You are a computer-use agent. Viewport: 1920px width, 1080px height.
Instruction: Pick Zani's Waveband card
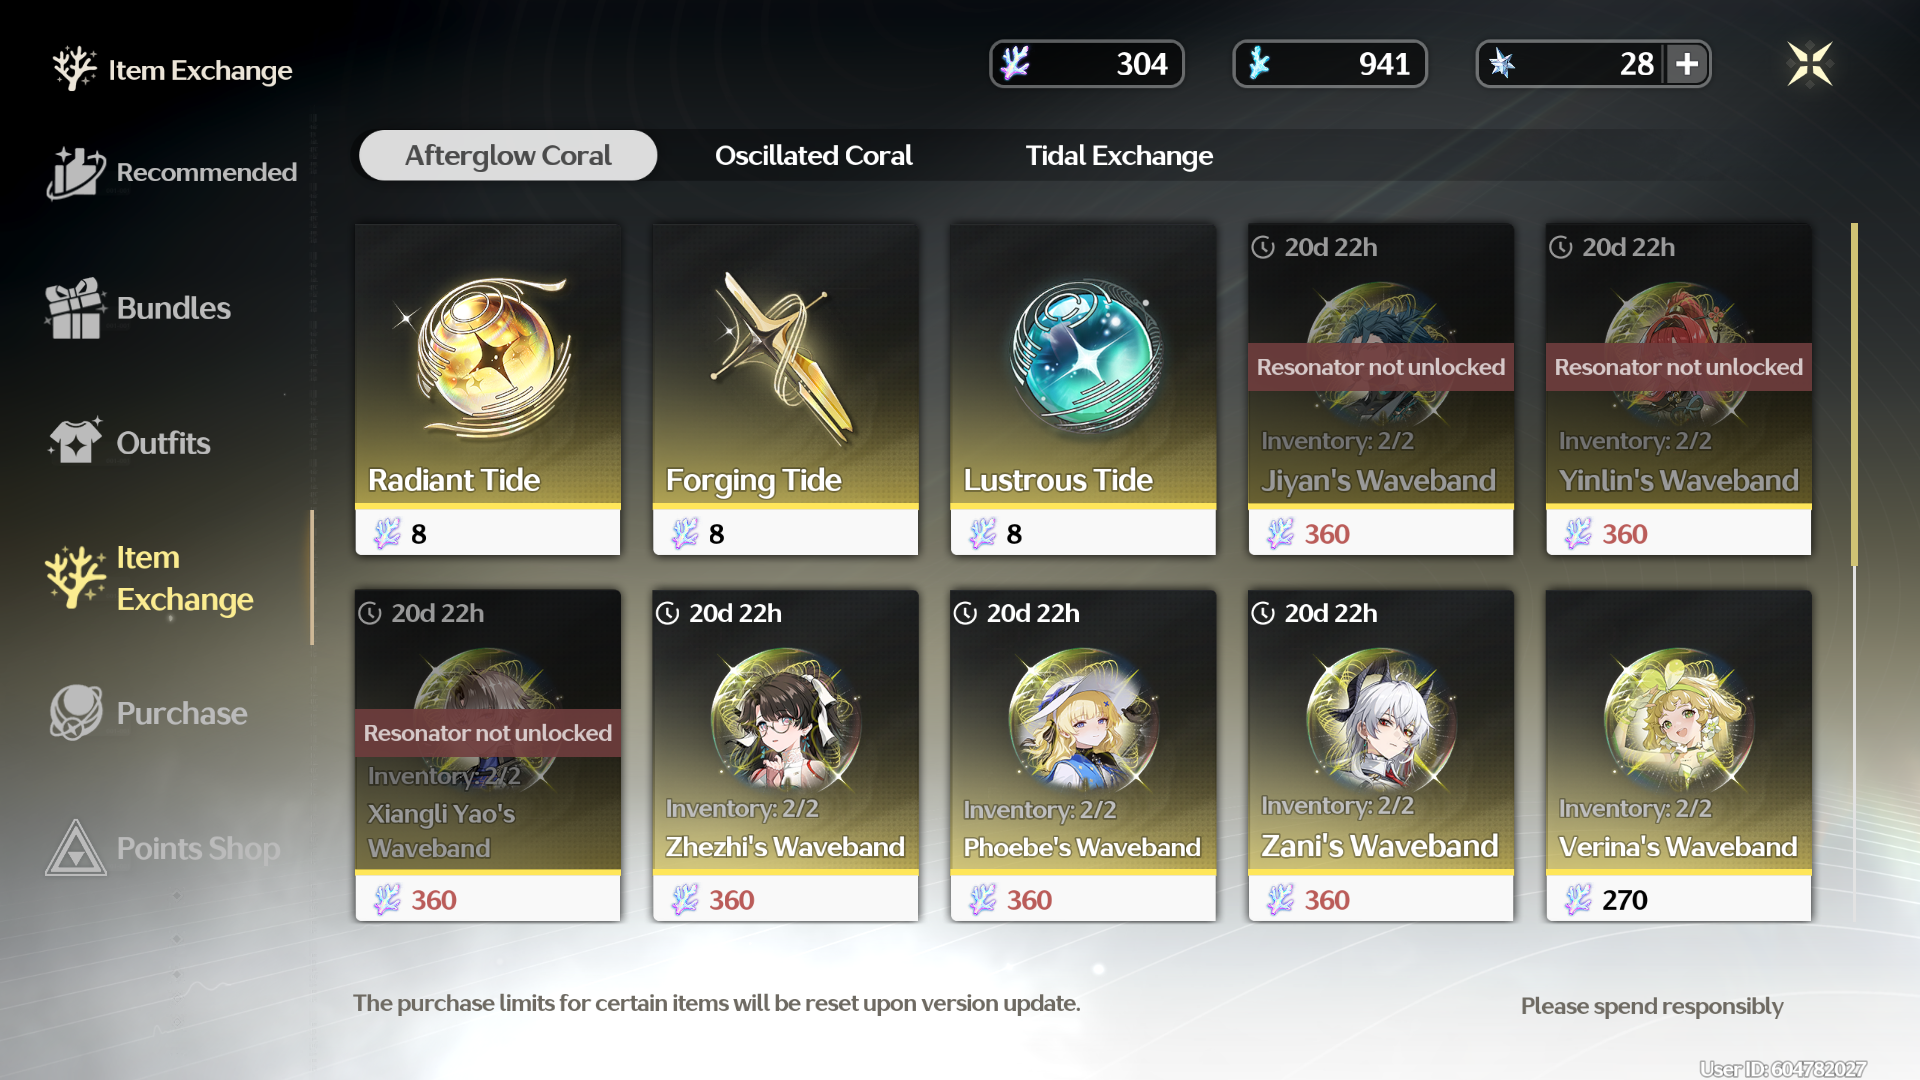click(x=1381, y=755)
